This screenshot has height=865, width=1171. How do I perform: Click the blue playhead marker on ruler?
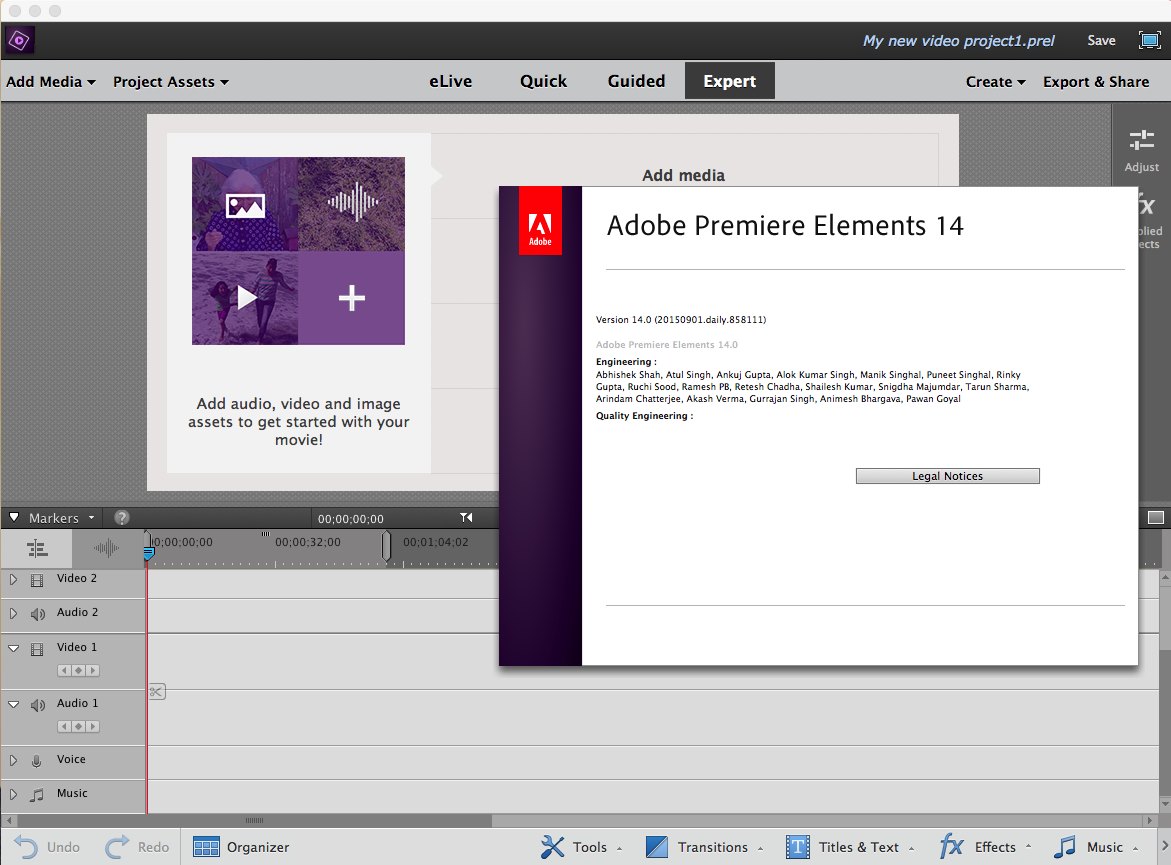(149, 554)
